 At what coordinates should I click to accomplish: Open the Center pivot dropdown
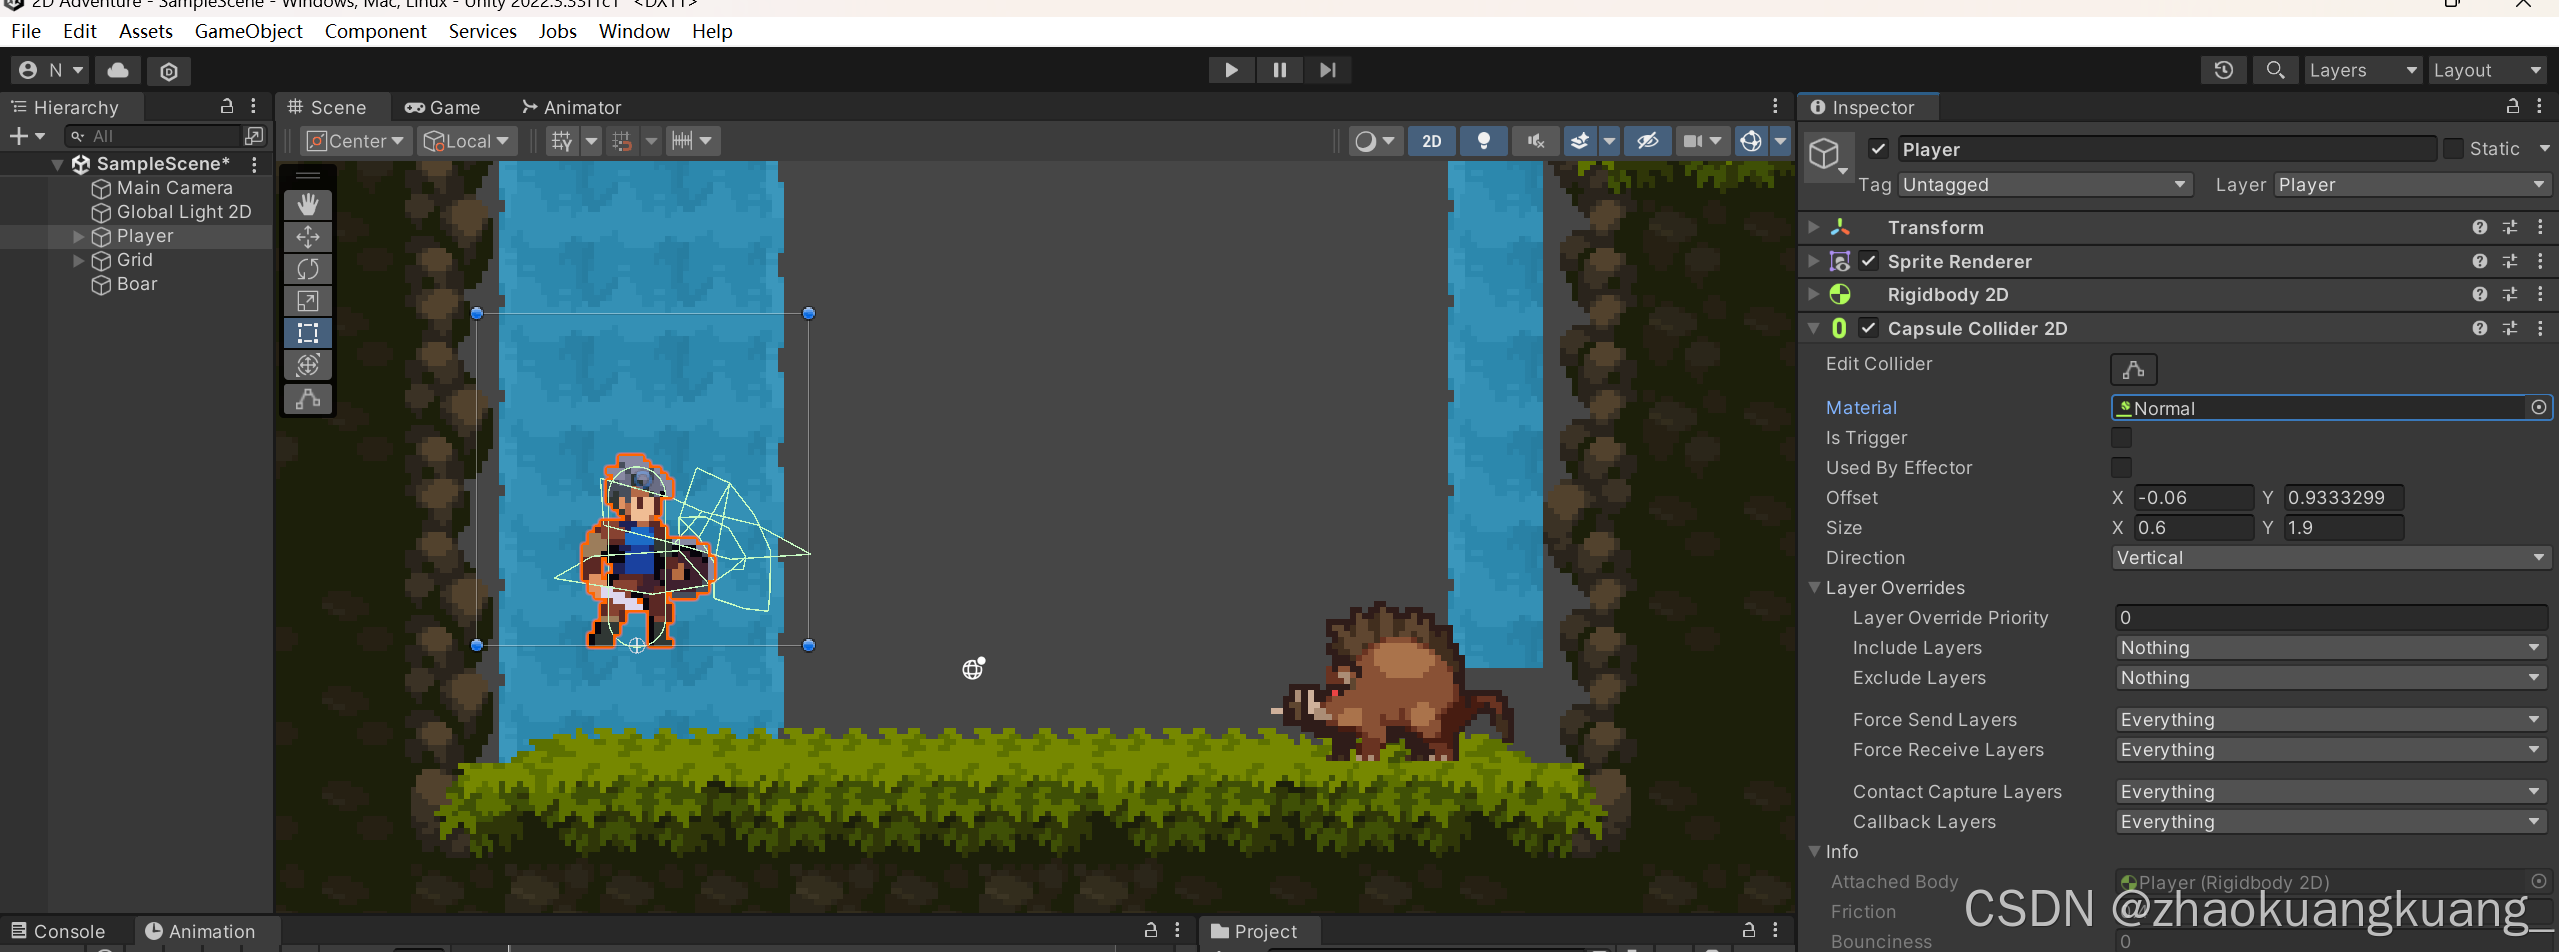357,141
